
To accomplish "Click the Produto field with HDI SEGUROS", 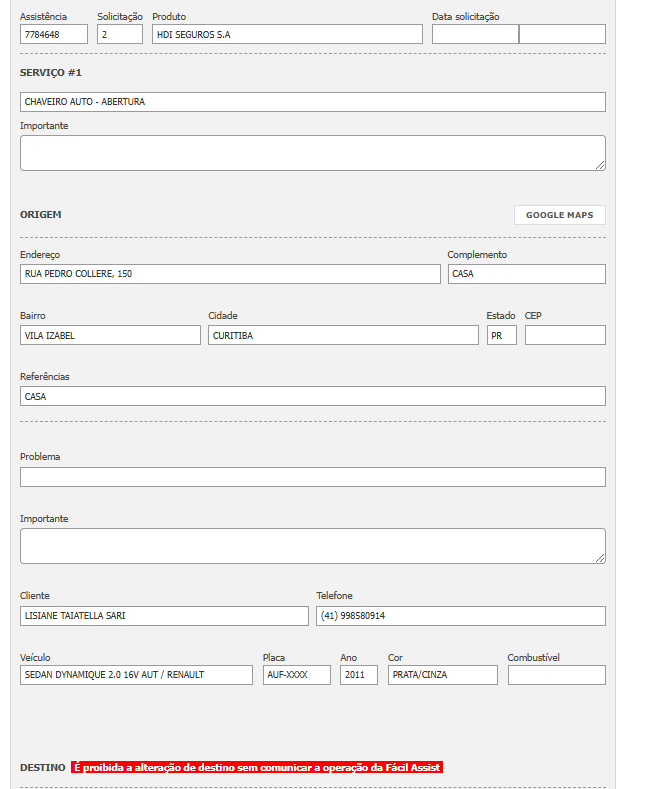I will coord(287,34).
